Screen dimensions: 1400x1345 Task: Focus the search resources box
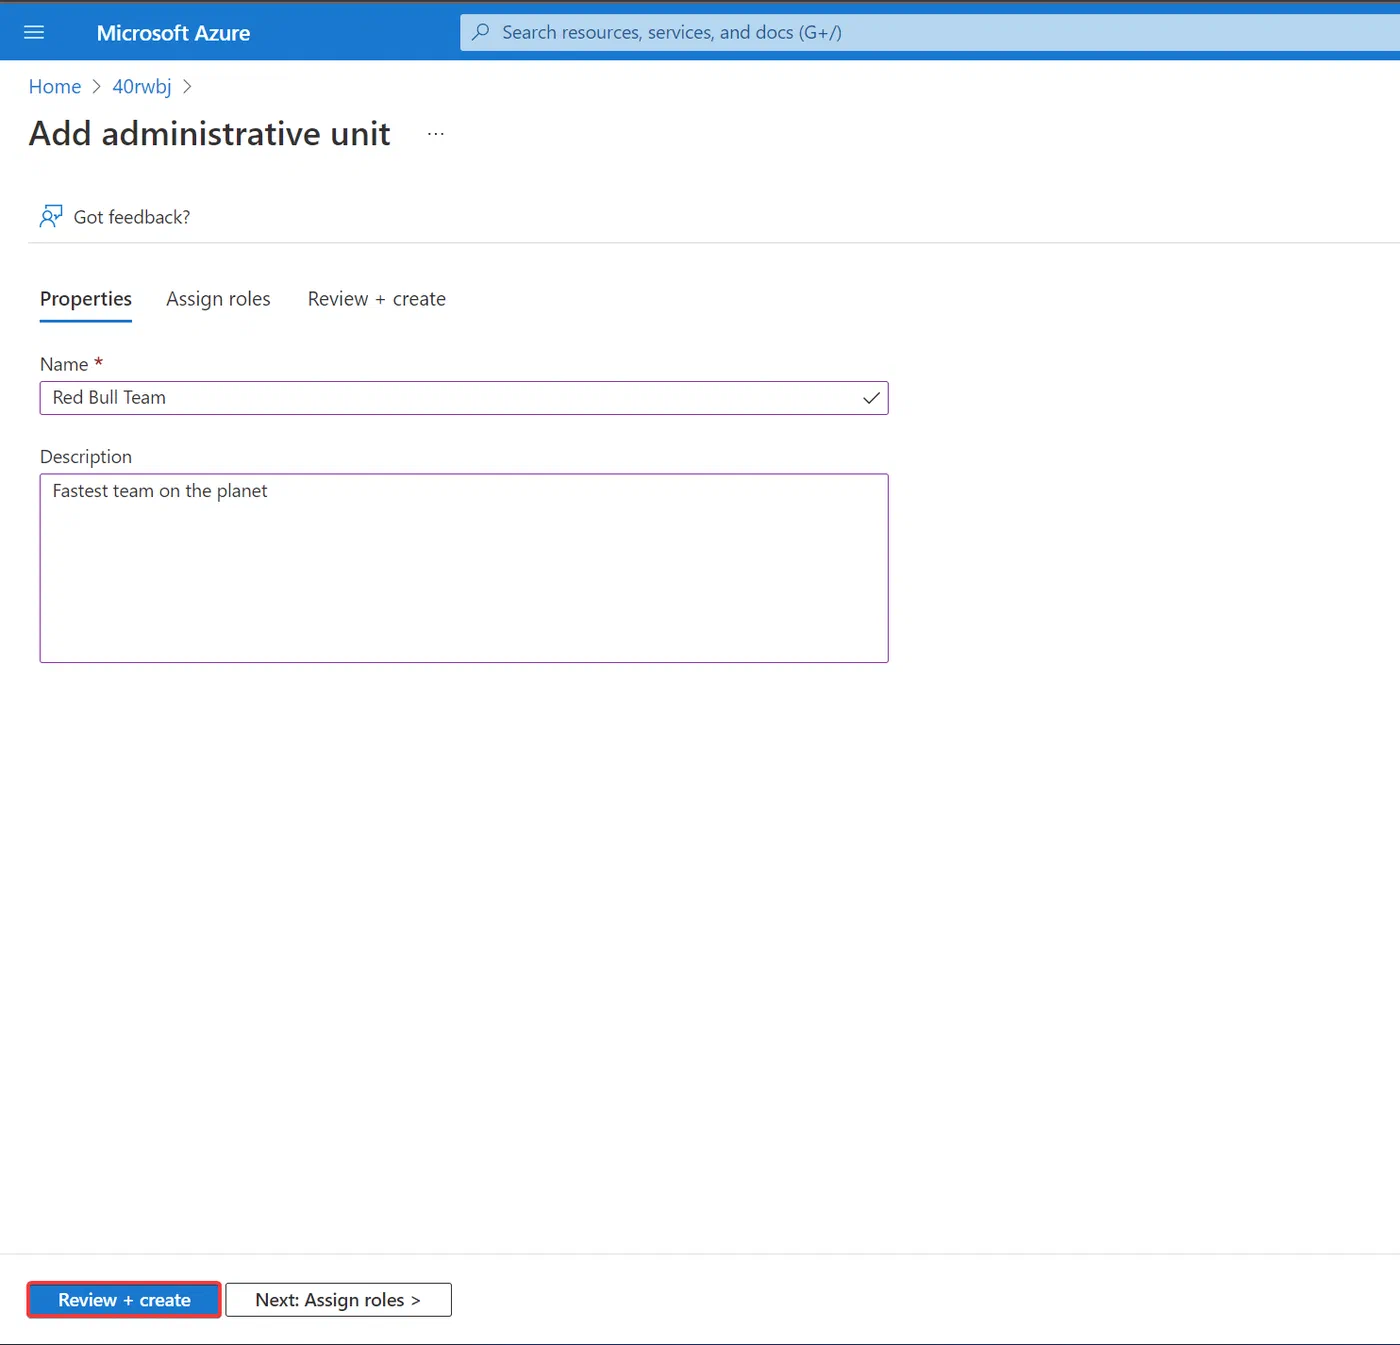pos(930,32)
